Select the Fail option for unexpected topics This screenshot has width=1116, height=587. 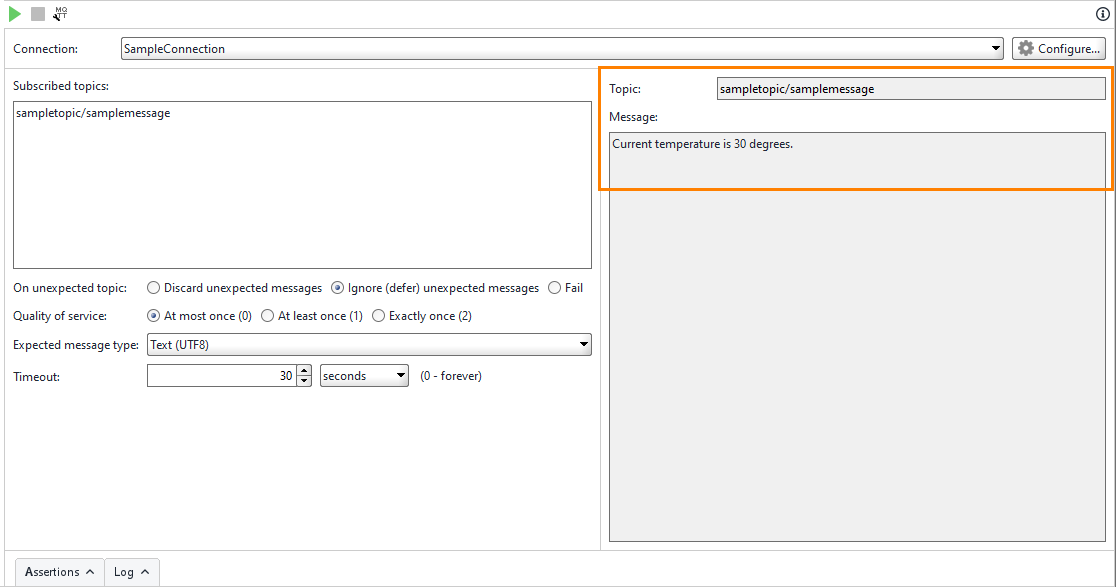click(x=553, y=287)
